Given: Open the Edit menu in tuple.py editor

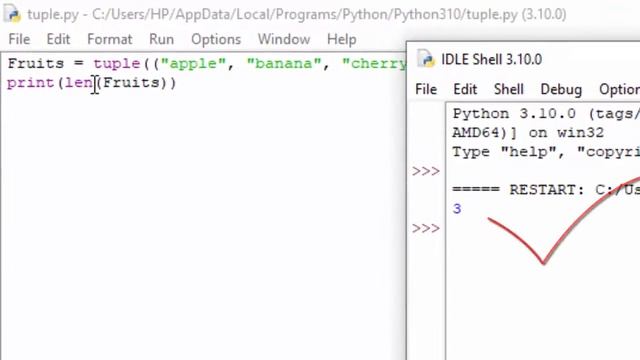Looking at the screenshot, I should pyautogui.click(x=58, y=39).
